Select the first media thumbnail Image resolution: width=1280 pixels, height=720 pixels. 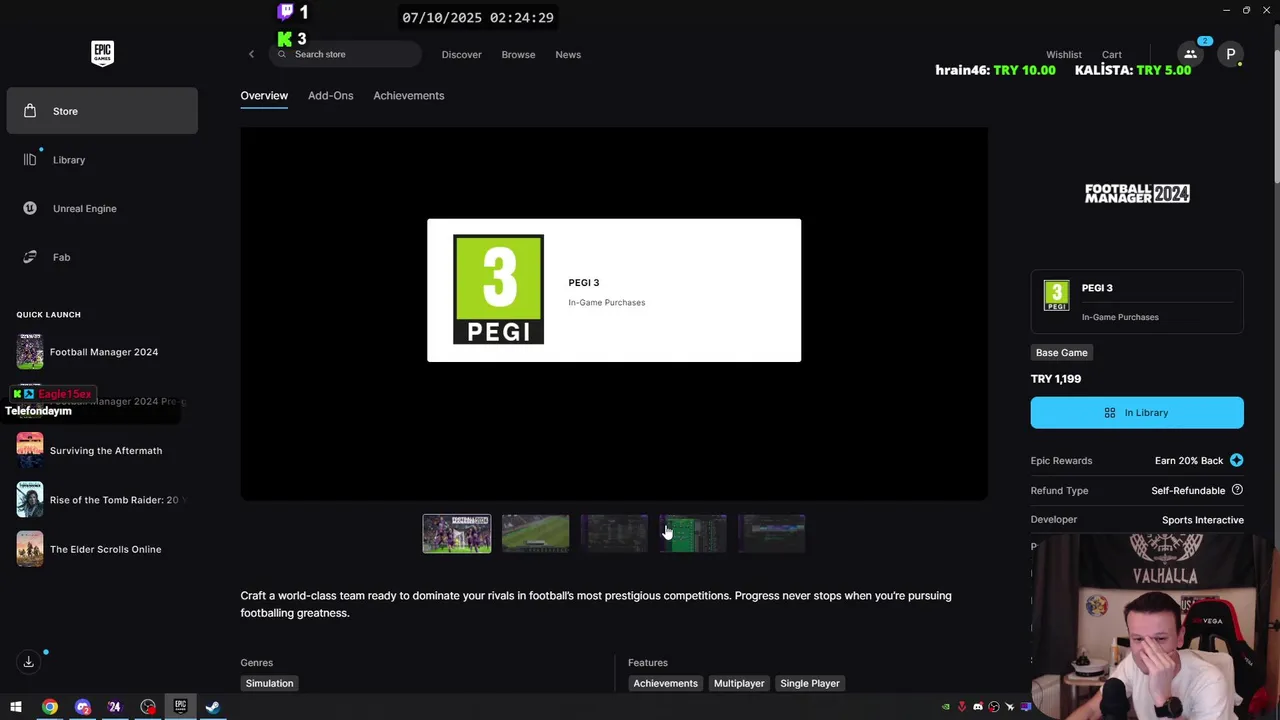point(457,534)
